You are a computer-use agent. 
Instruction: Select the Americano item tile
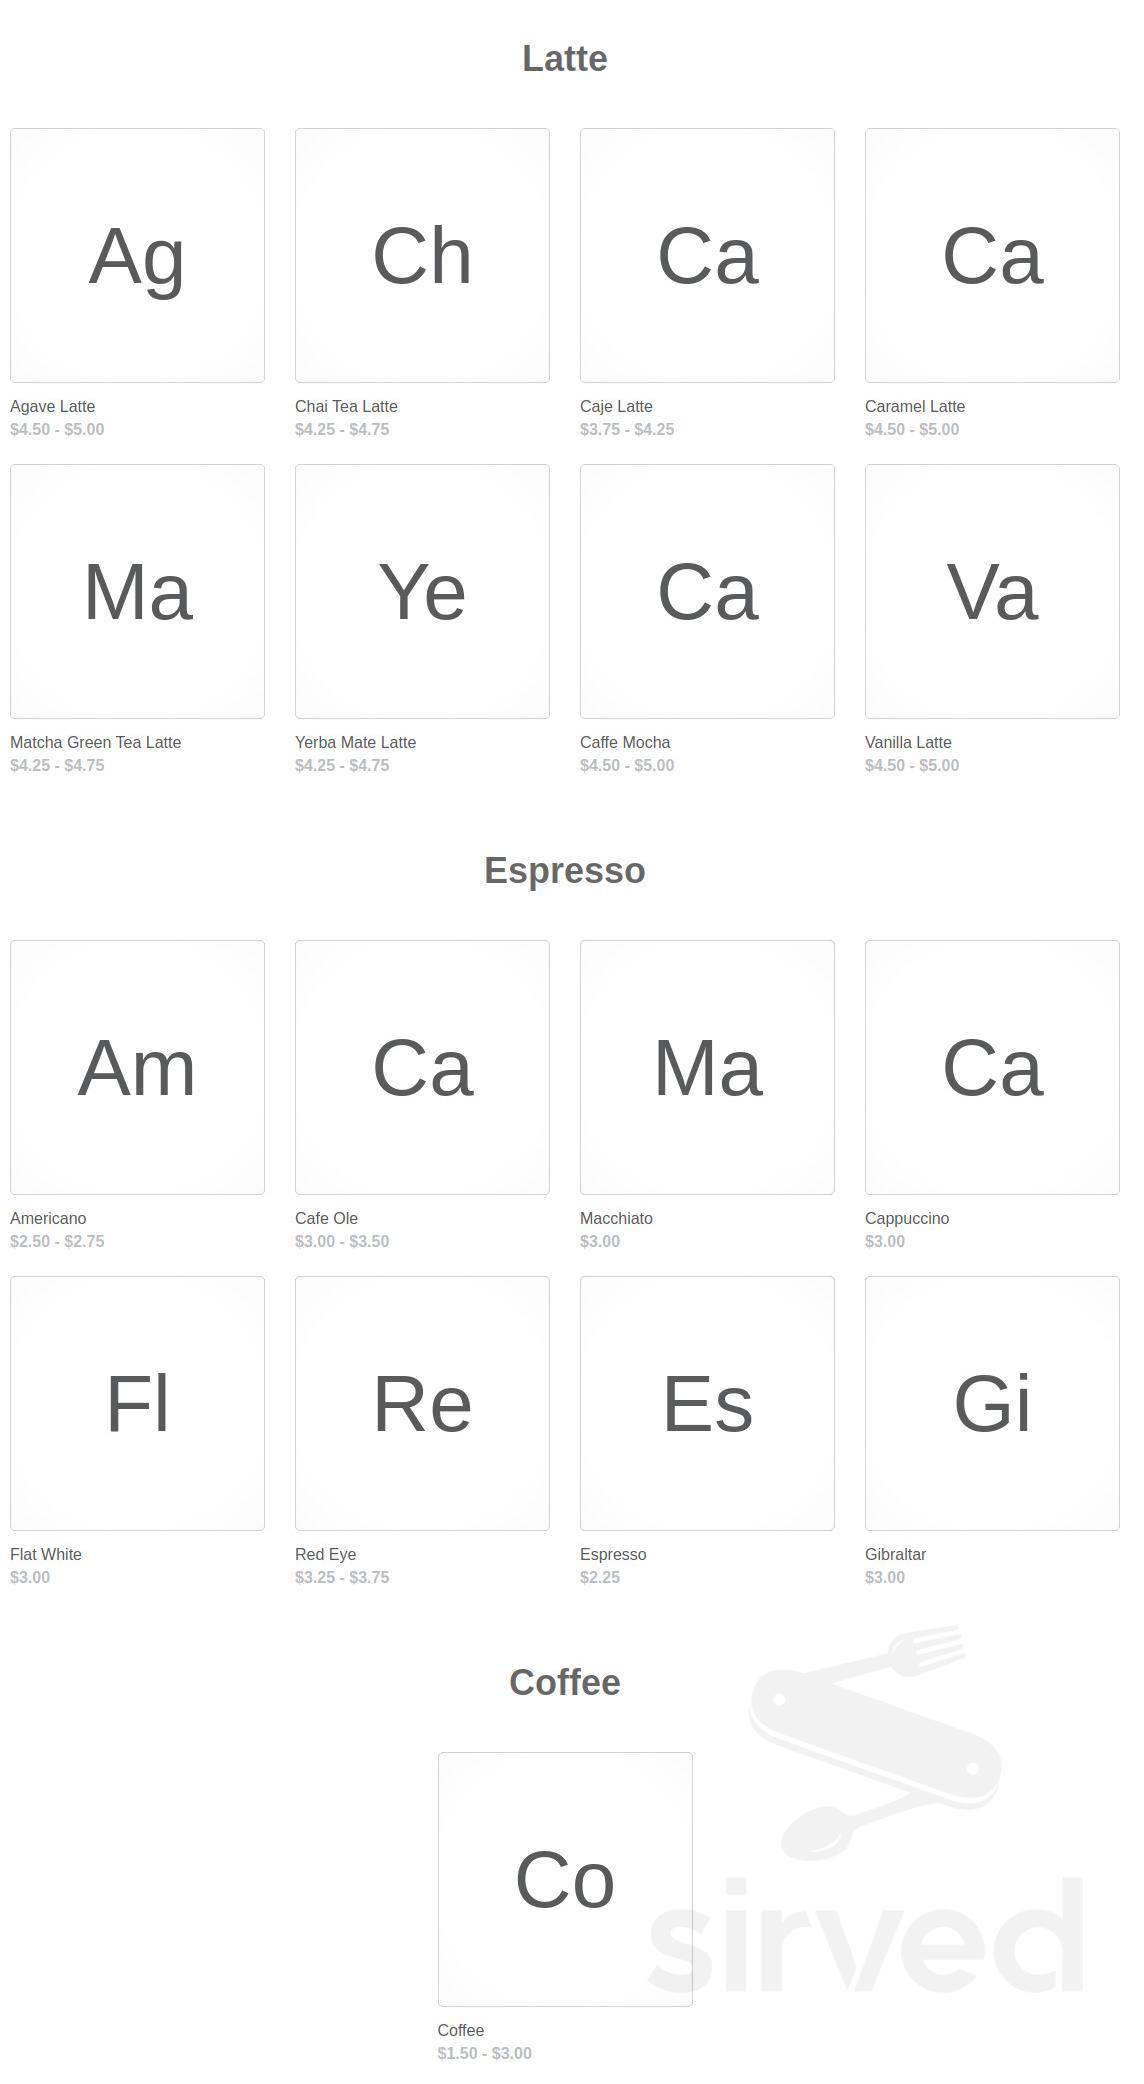click(x=137, y=1067)
